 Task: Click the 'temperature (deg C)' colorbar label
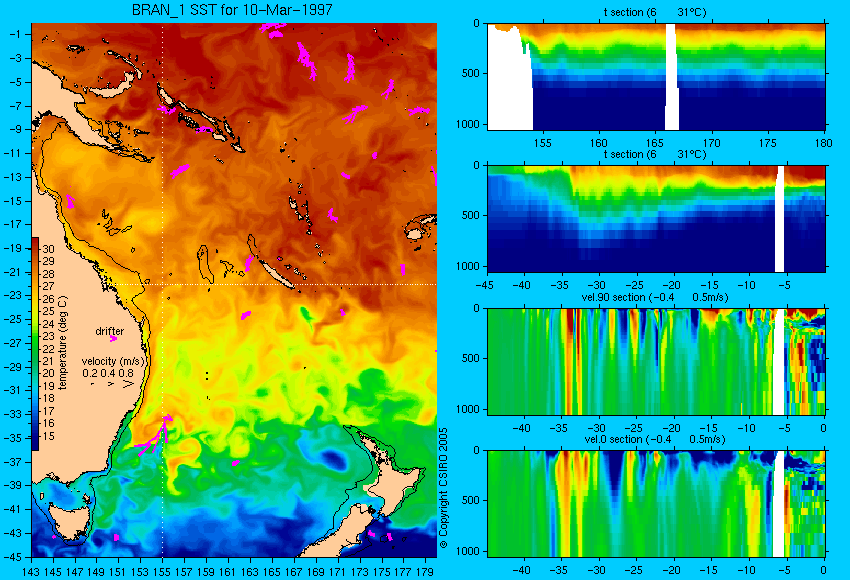62,343
